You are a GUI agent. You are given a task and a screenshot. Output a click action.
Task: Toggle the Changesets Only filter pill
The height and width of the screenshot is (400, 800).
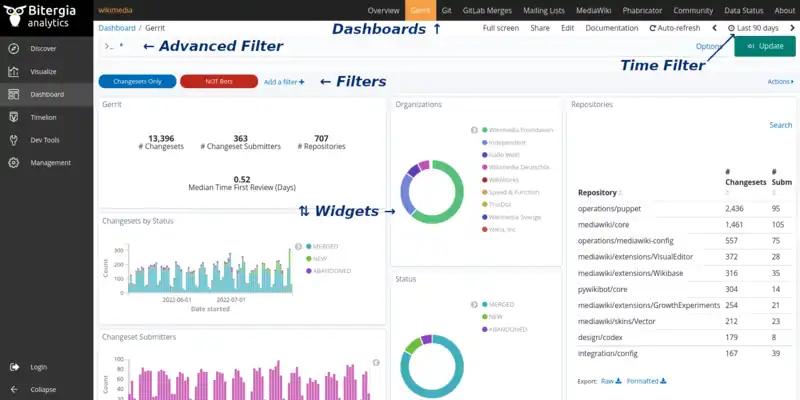pos(138,81)
